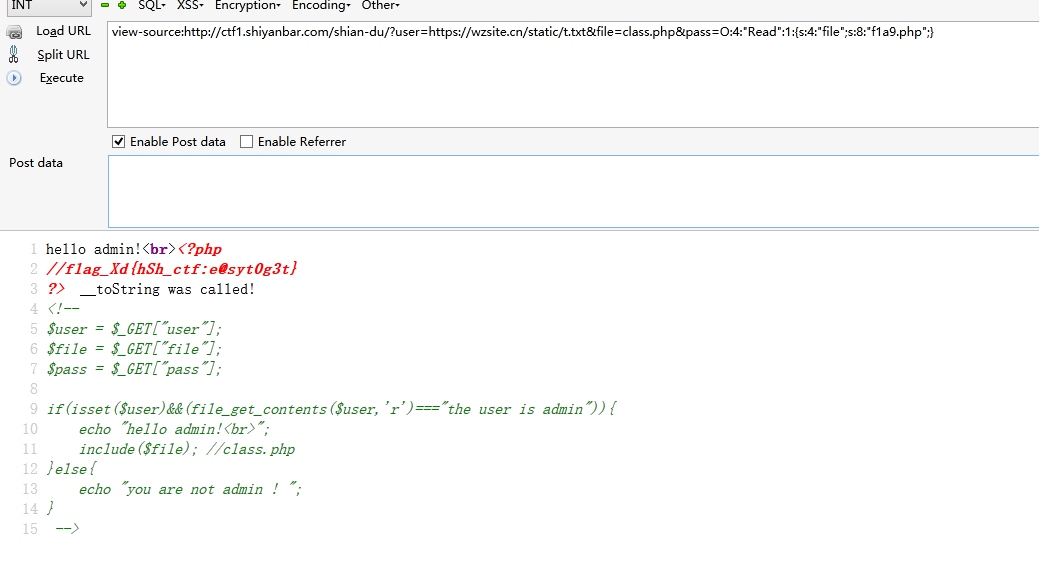Open the Encryption menu

(248, 5)
